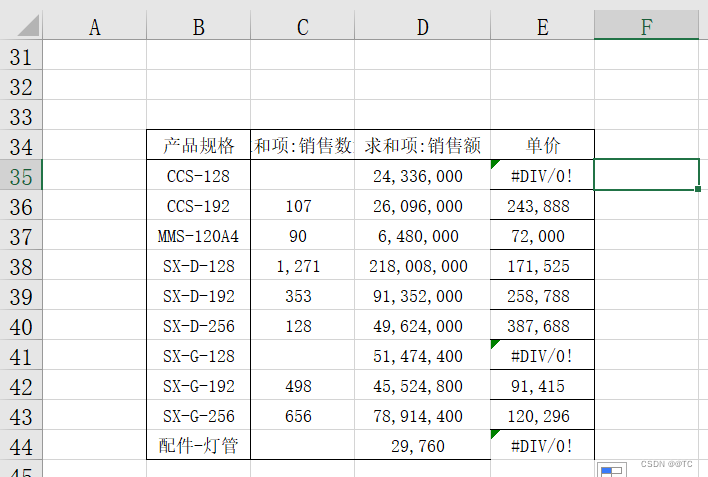The image size is (708, 477).
Task: Select the sales amount 26,096,000
Action: point(423,206)
